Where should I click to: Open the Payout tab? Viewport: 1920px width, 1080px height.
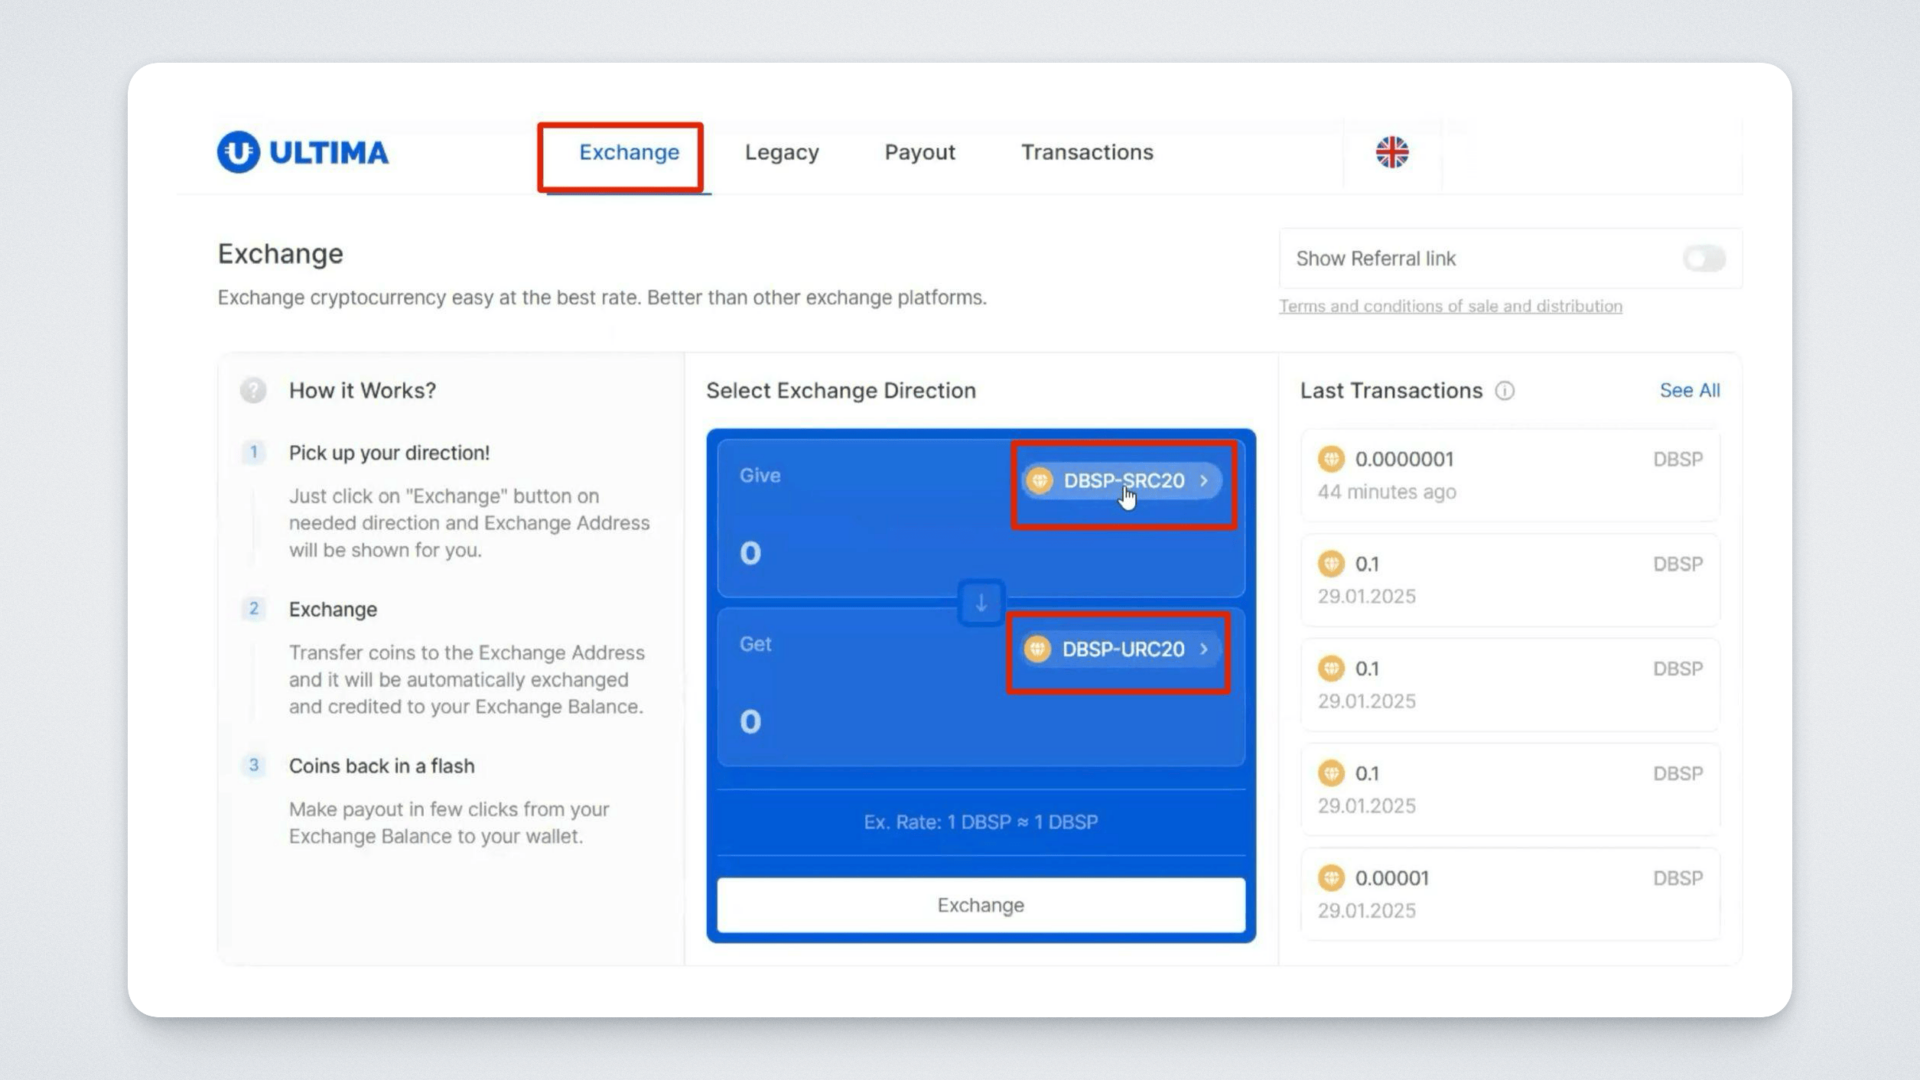point(919,152)
